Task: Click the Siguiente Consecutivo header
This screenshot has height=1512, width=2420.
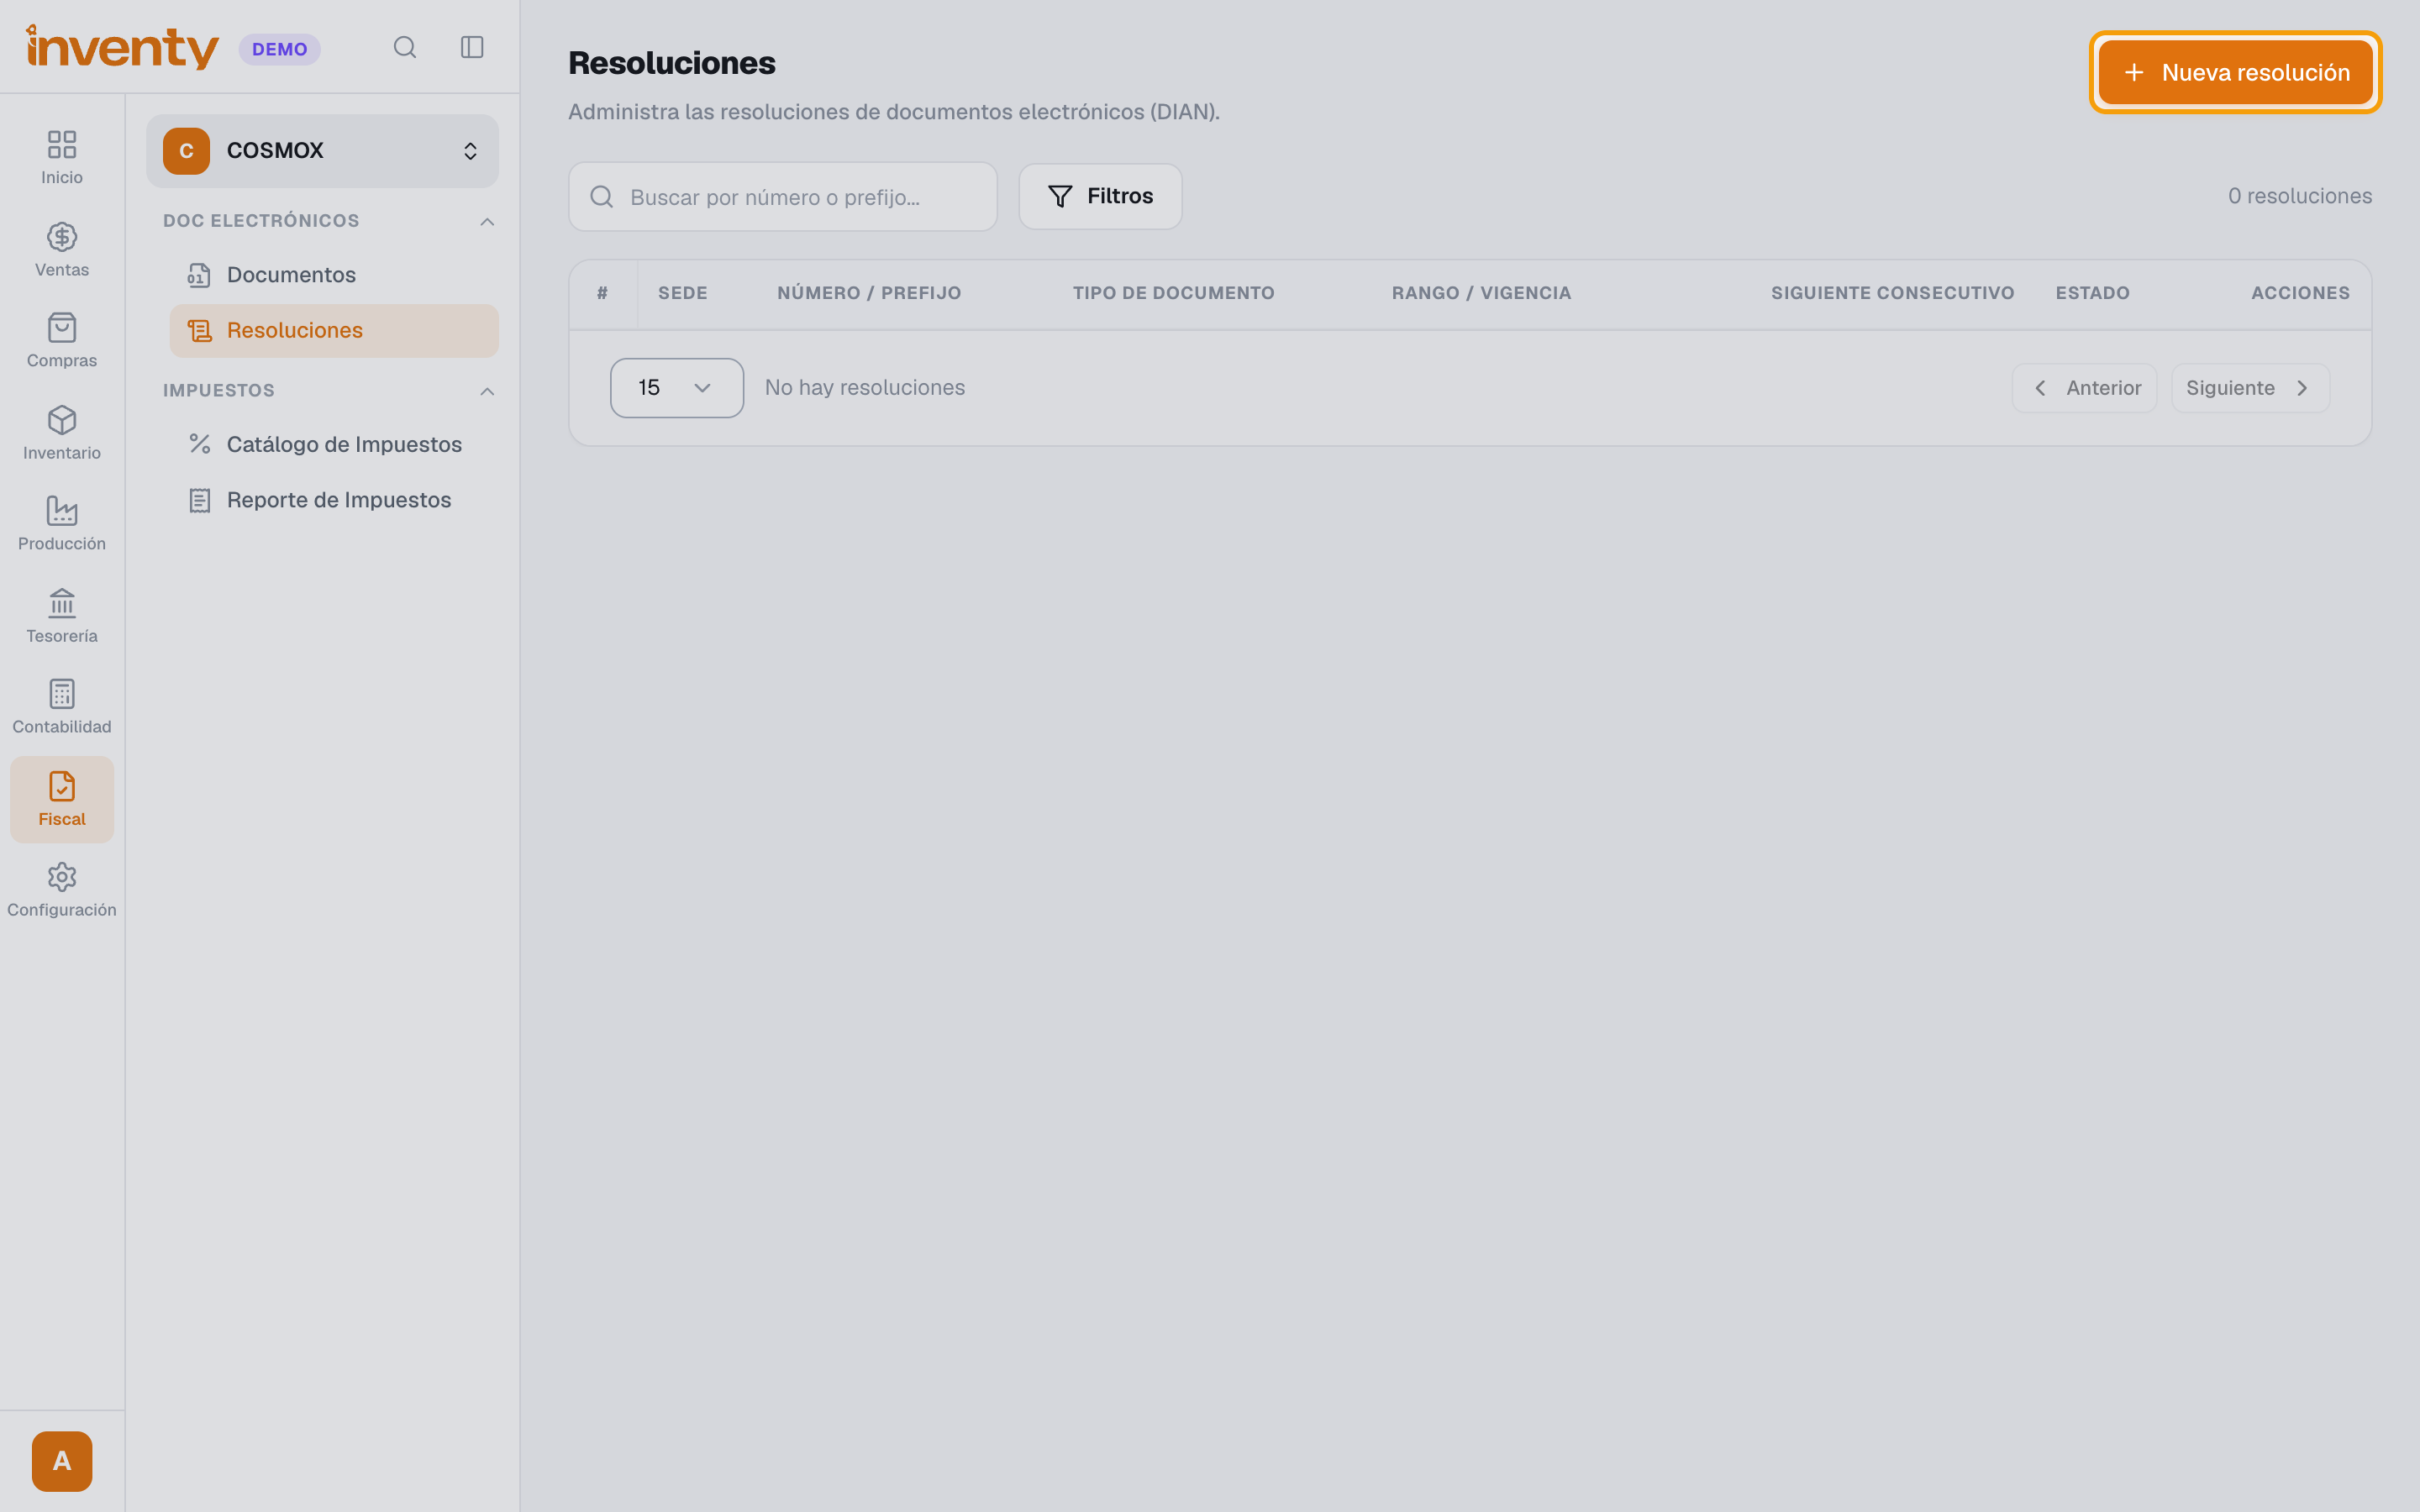Action: (x=1892, y=293)
